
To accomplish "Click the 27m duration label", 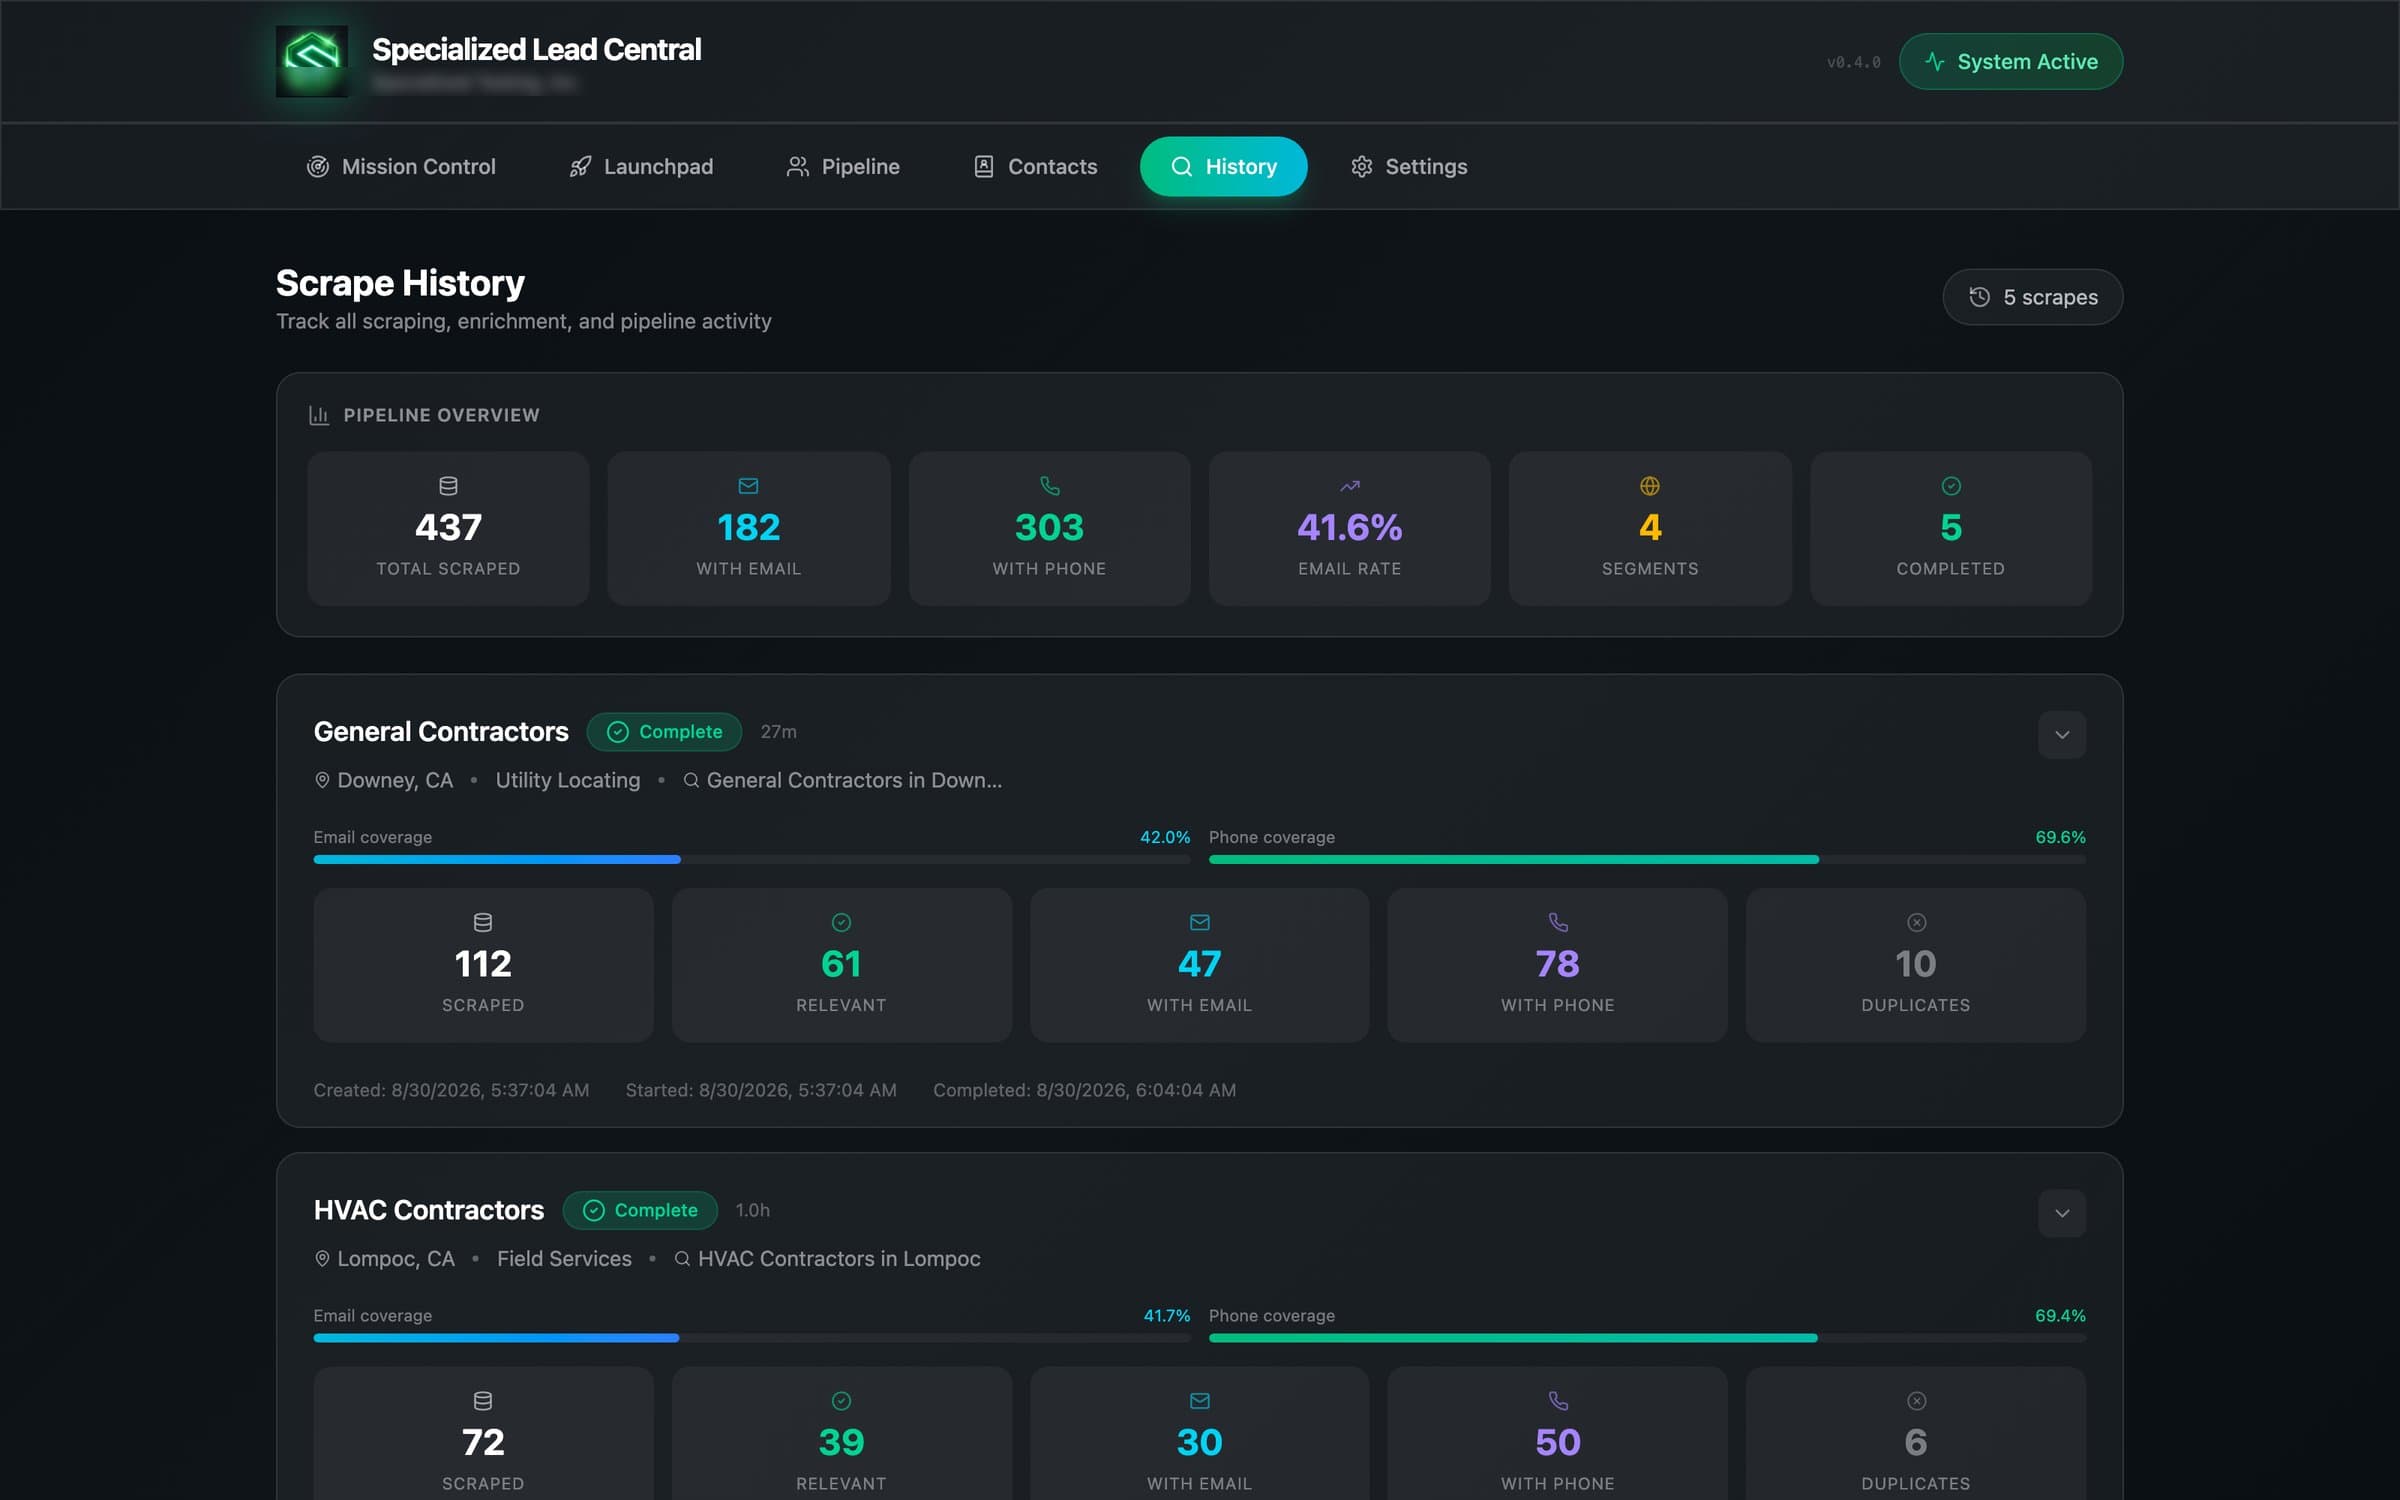I will [x=779, y=732].
